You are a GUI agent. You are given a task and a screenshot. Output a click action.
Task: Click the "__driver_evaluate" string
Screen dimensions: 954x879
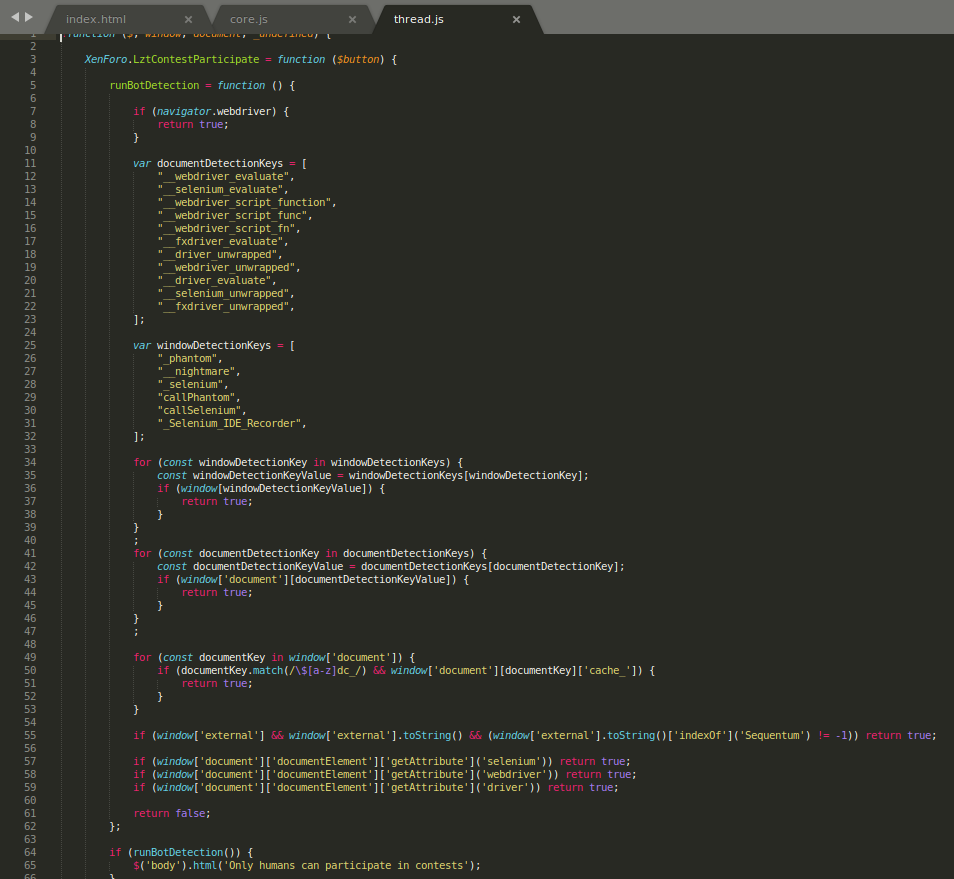(x=214, y=280)
